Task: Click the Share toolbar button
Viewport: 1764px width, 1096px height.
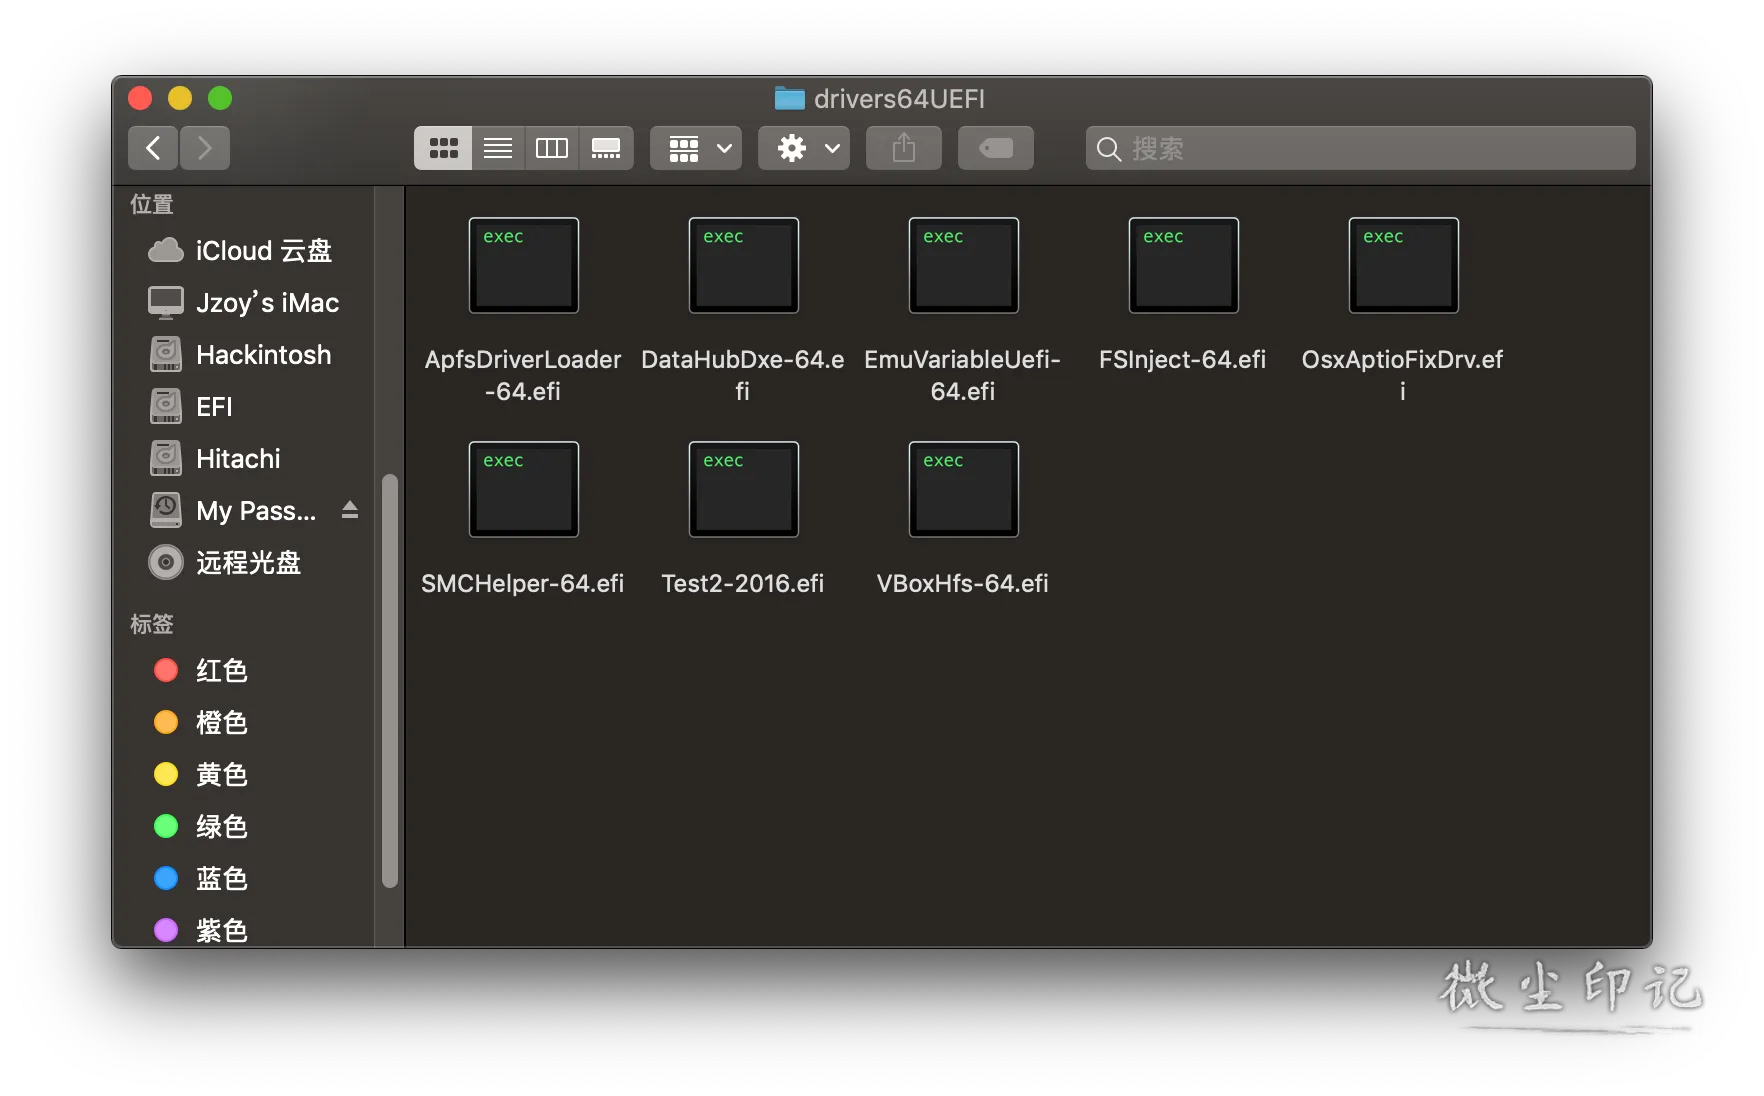Action: click(904, 148)
